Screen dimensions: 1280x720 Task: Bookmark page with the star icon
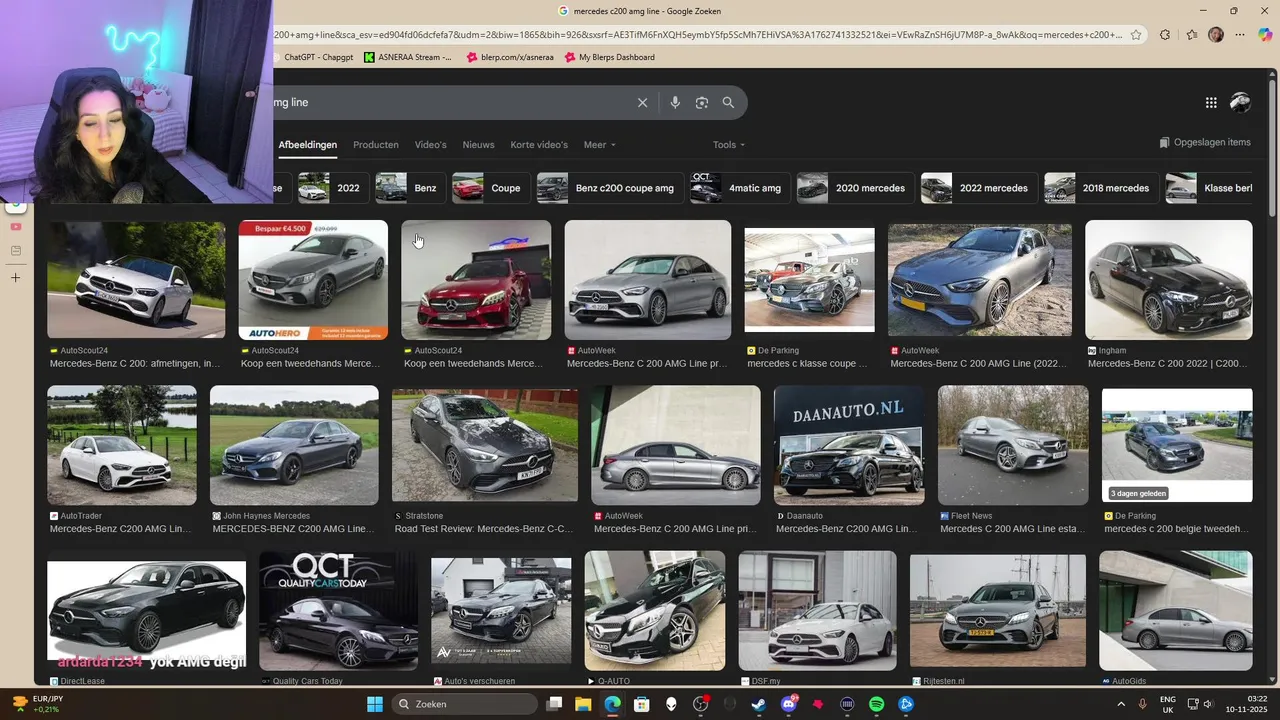[x=1136, y=34]
